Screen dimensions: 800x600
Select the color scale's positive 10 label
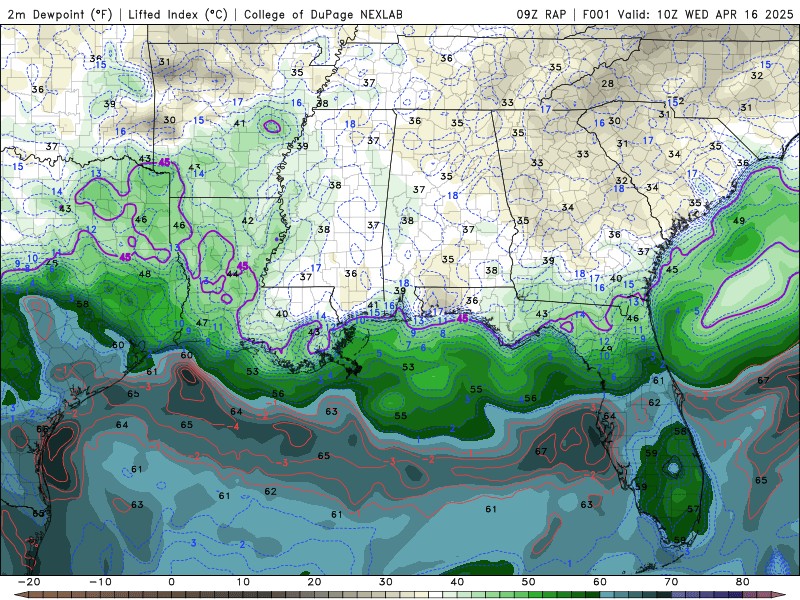pos(243,582)
